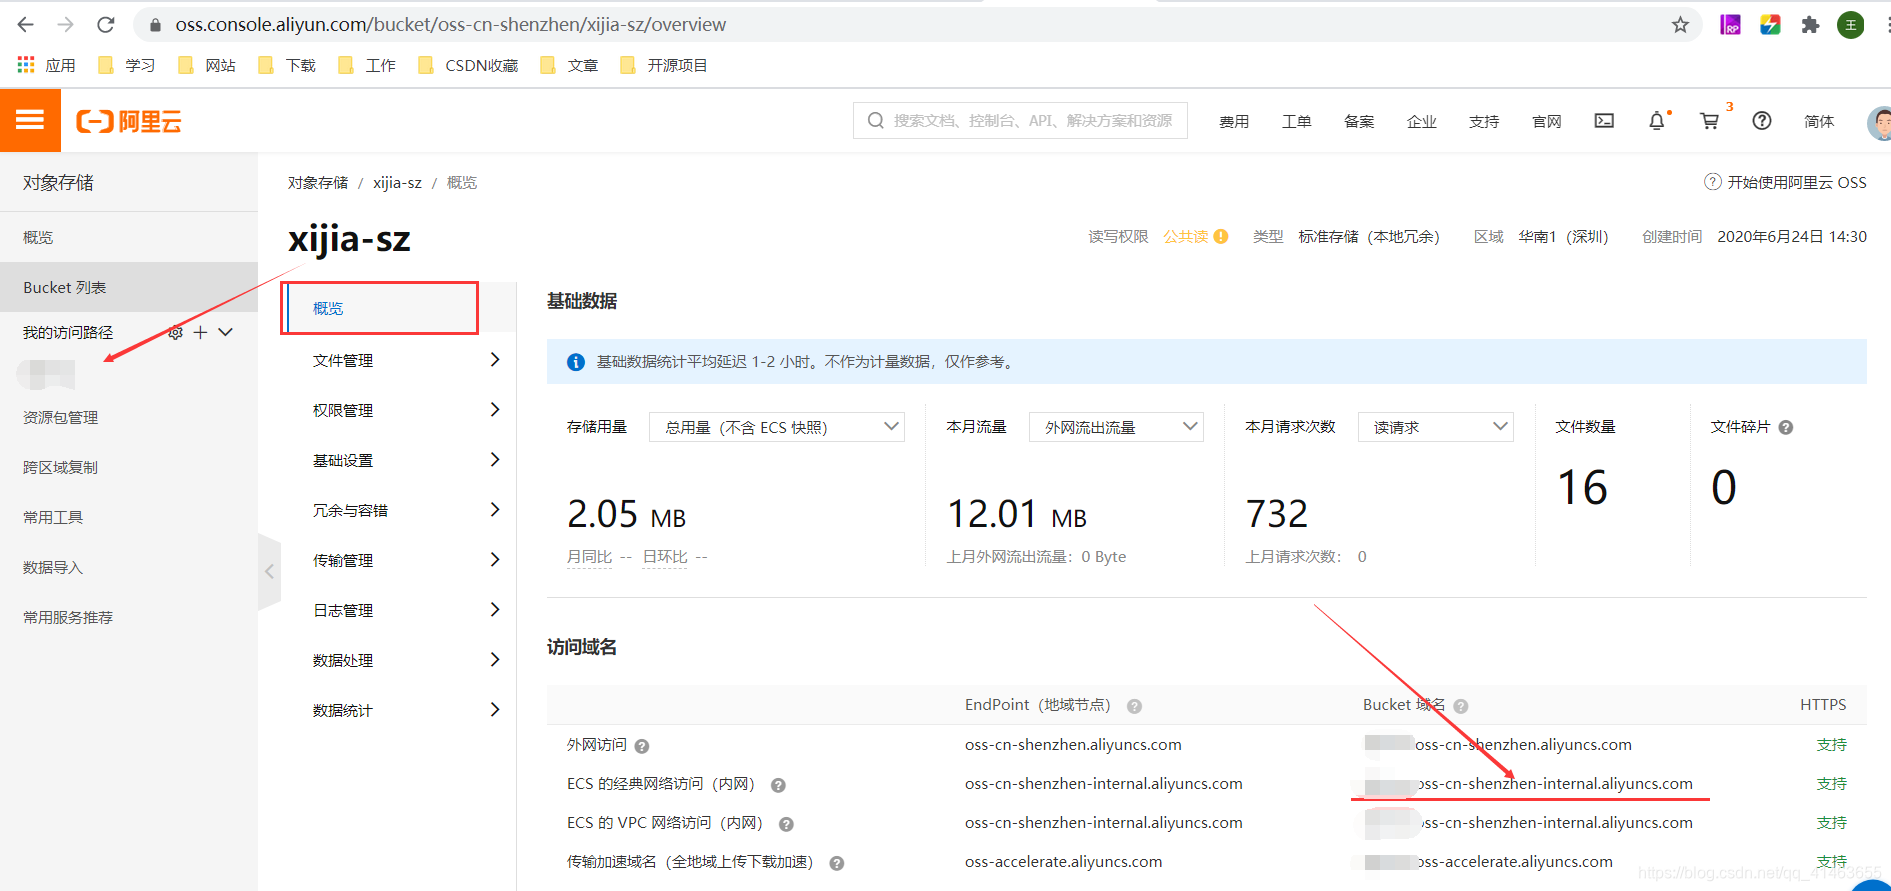This screenshot has width=1891, height=891.
Task: Open the 外网流出流量 dropdown
Action: tap(1116, 427)
